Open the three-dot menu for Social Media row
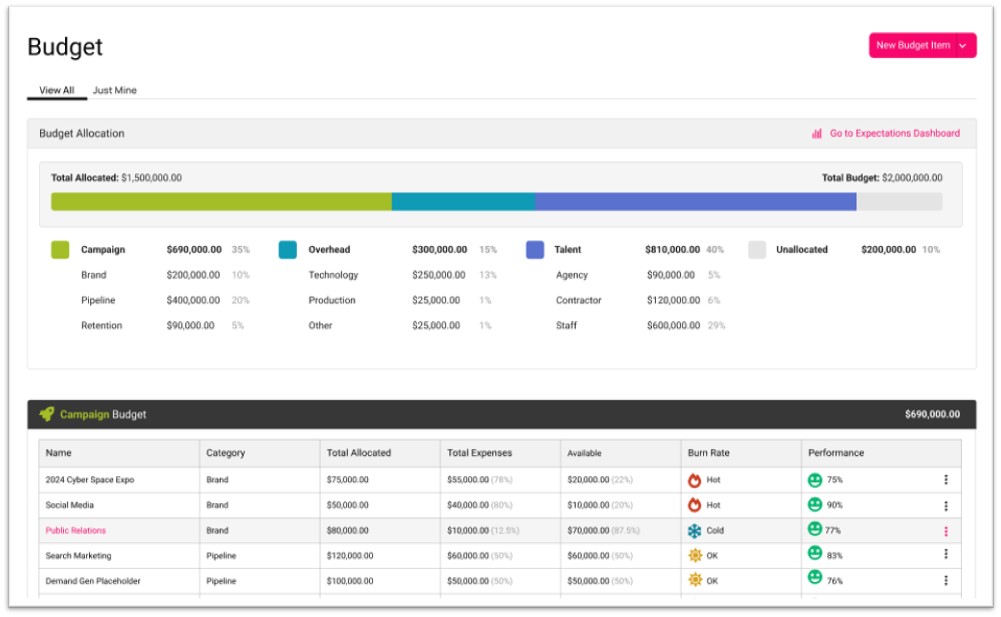The height and width of the screenshot is (617, 1001). coord(946,505)
